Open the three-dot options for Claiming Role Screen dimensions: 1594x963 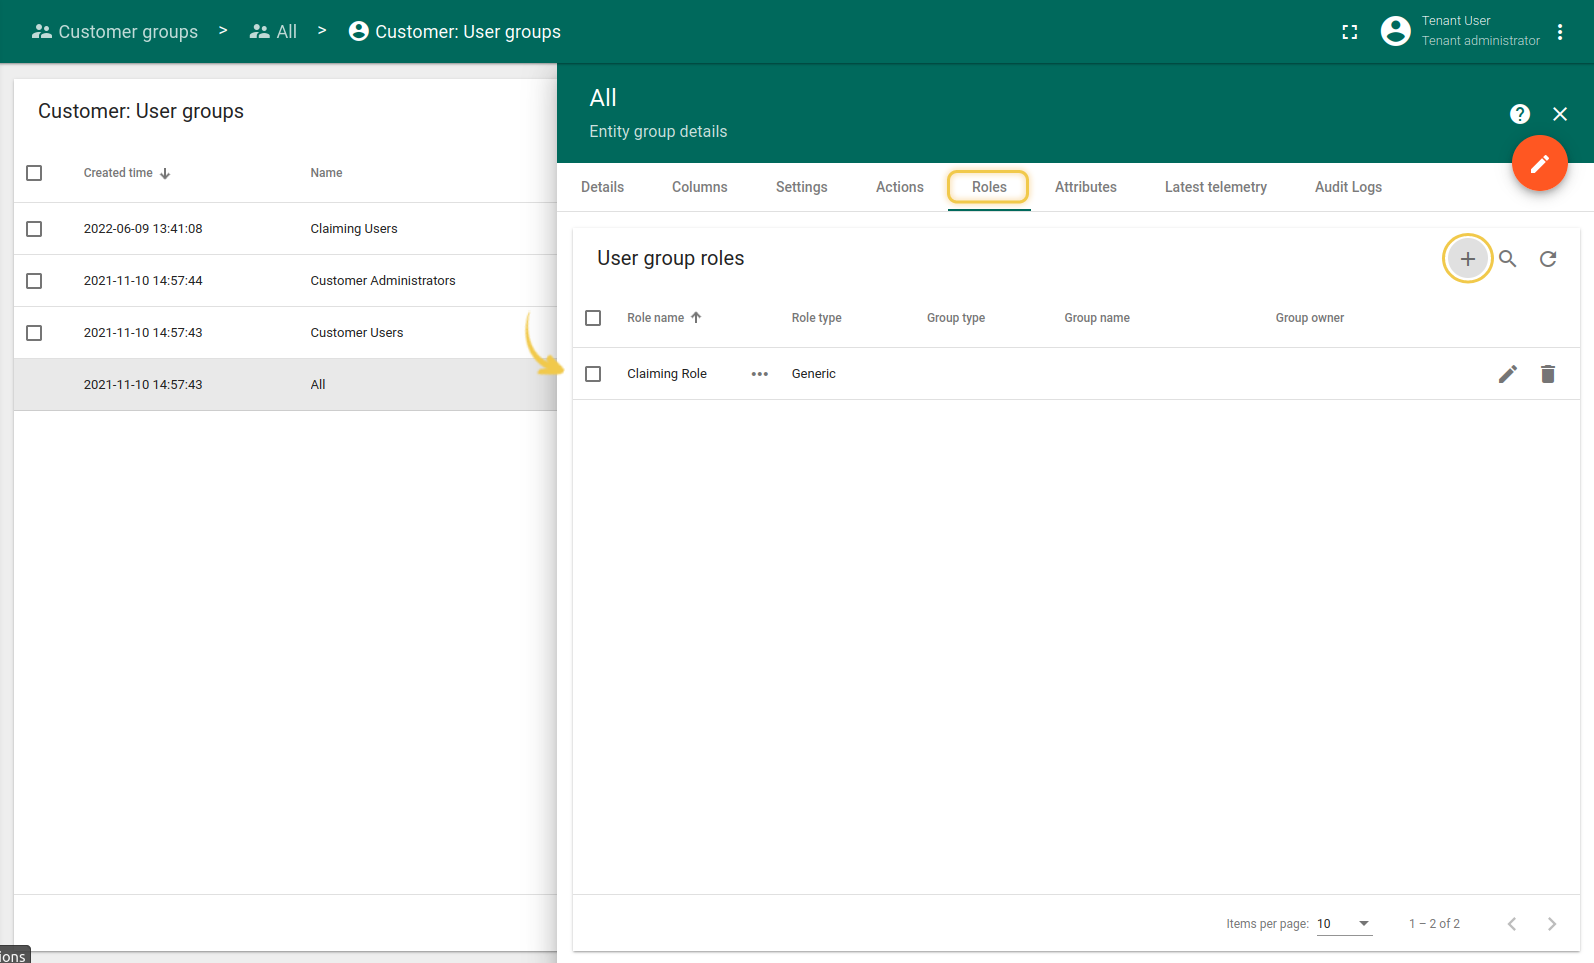click(x=760, y=374)
